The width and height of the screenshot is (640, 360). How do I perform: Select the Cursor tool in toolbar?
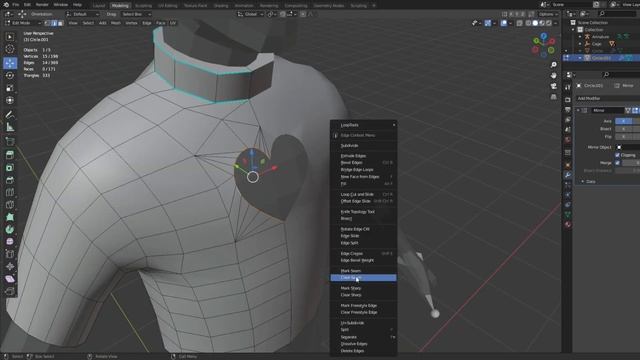10,49
